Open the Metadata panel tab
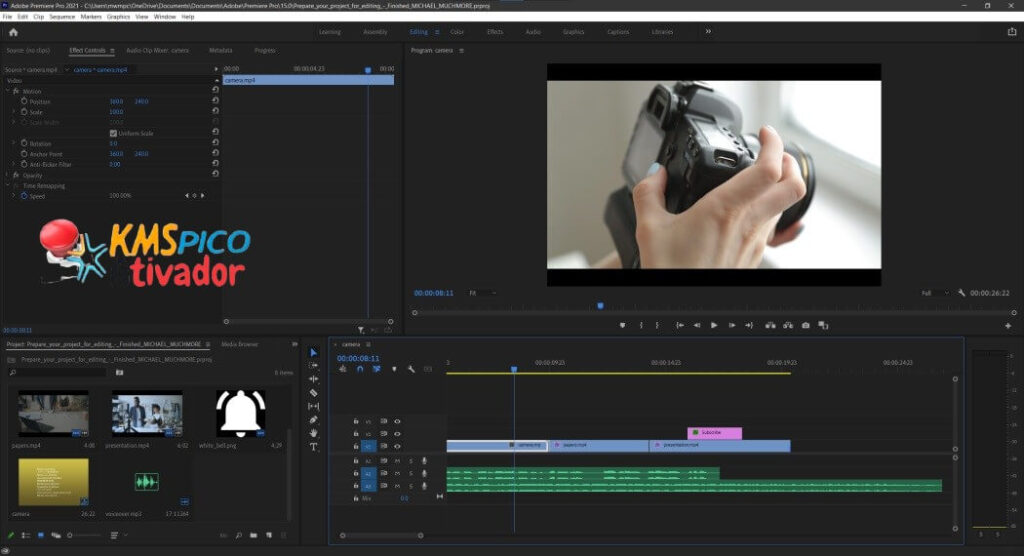This screenshot has height=556, width=1024. pos(221,50)
